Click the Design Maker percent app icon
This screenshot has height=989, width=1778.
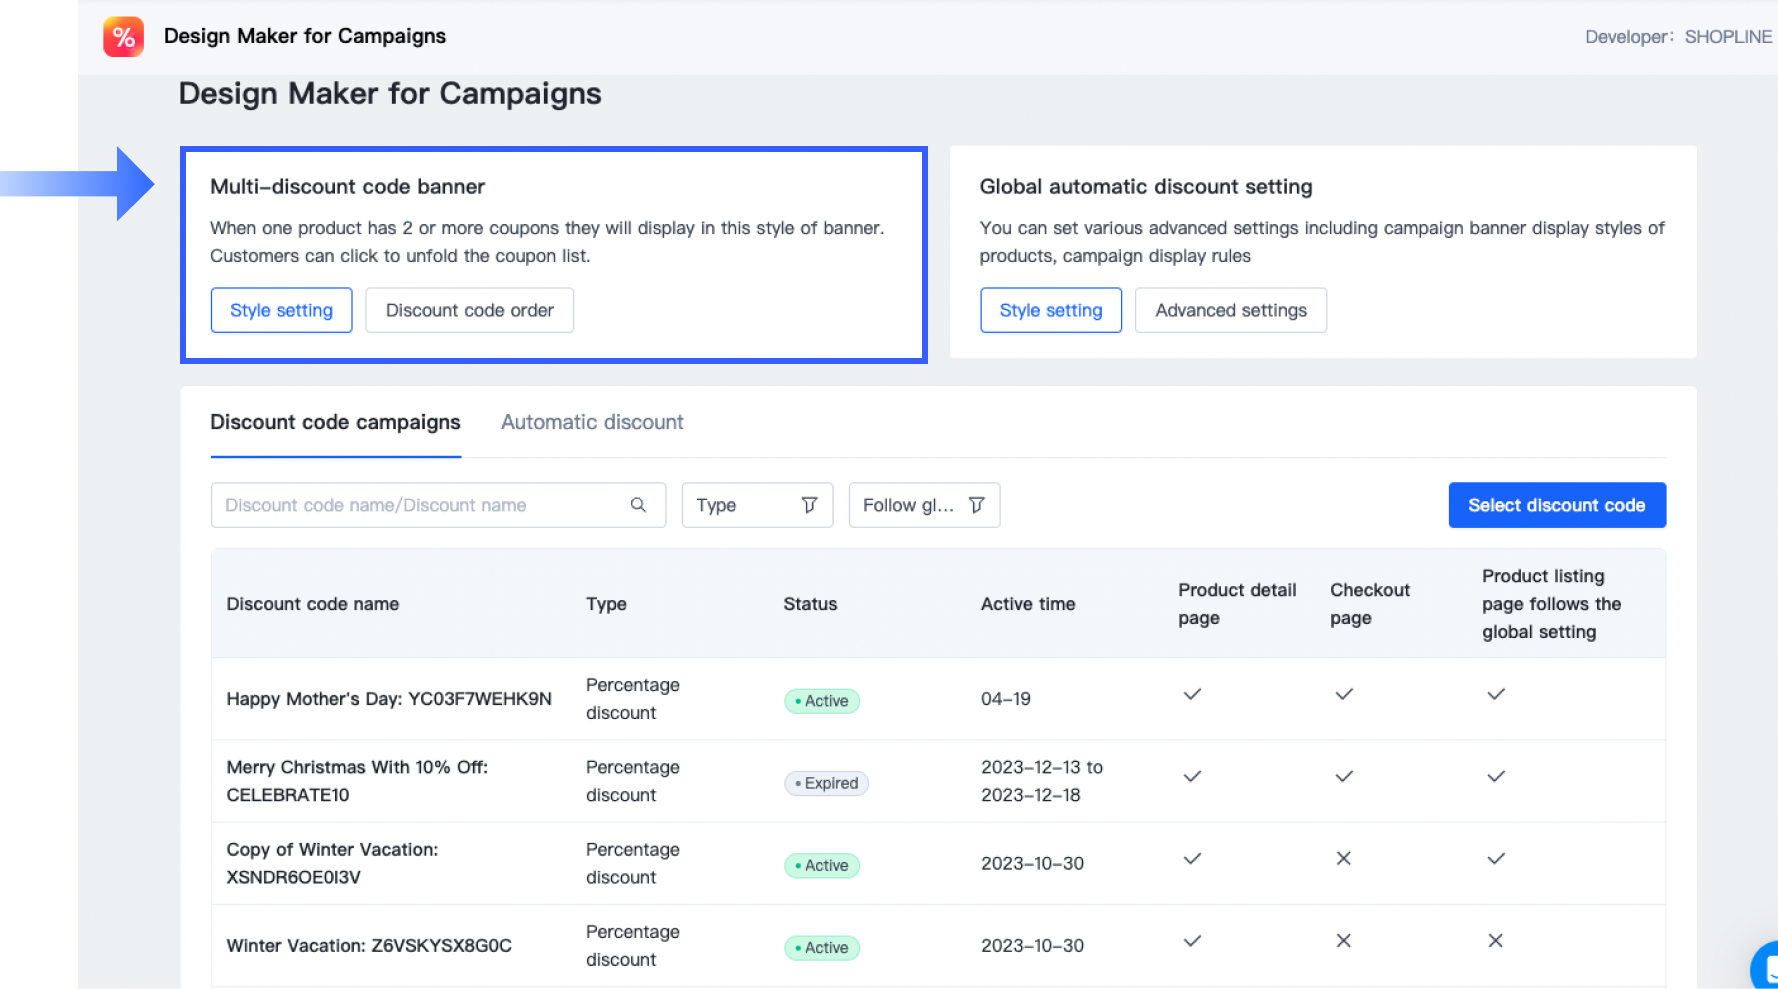coord(123,37)
